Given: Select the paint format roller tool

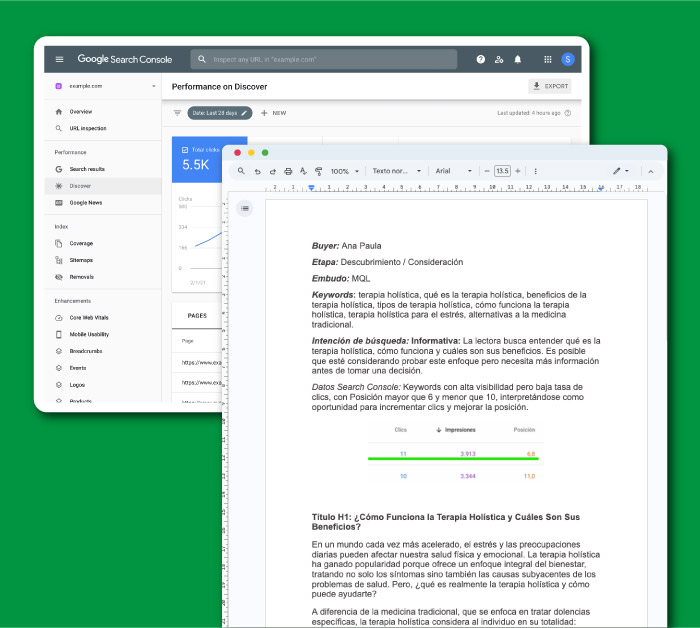Looking at the screenshot, I should pos(318,171).
